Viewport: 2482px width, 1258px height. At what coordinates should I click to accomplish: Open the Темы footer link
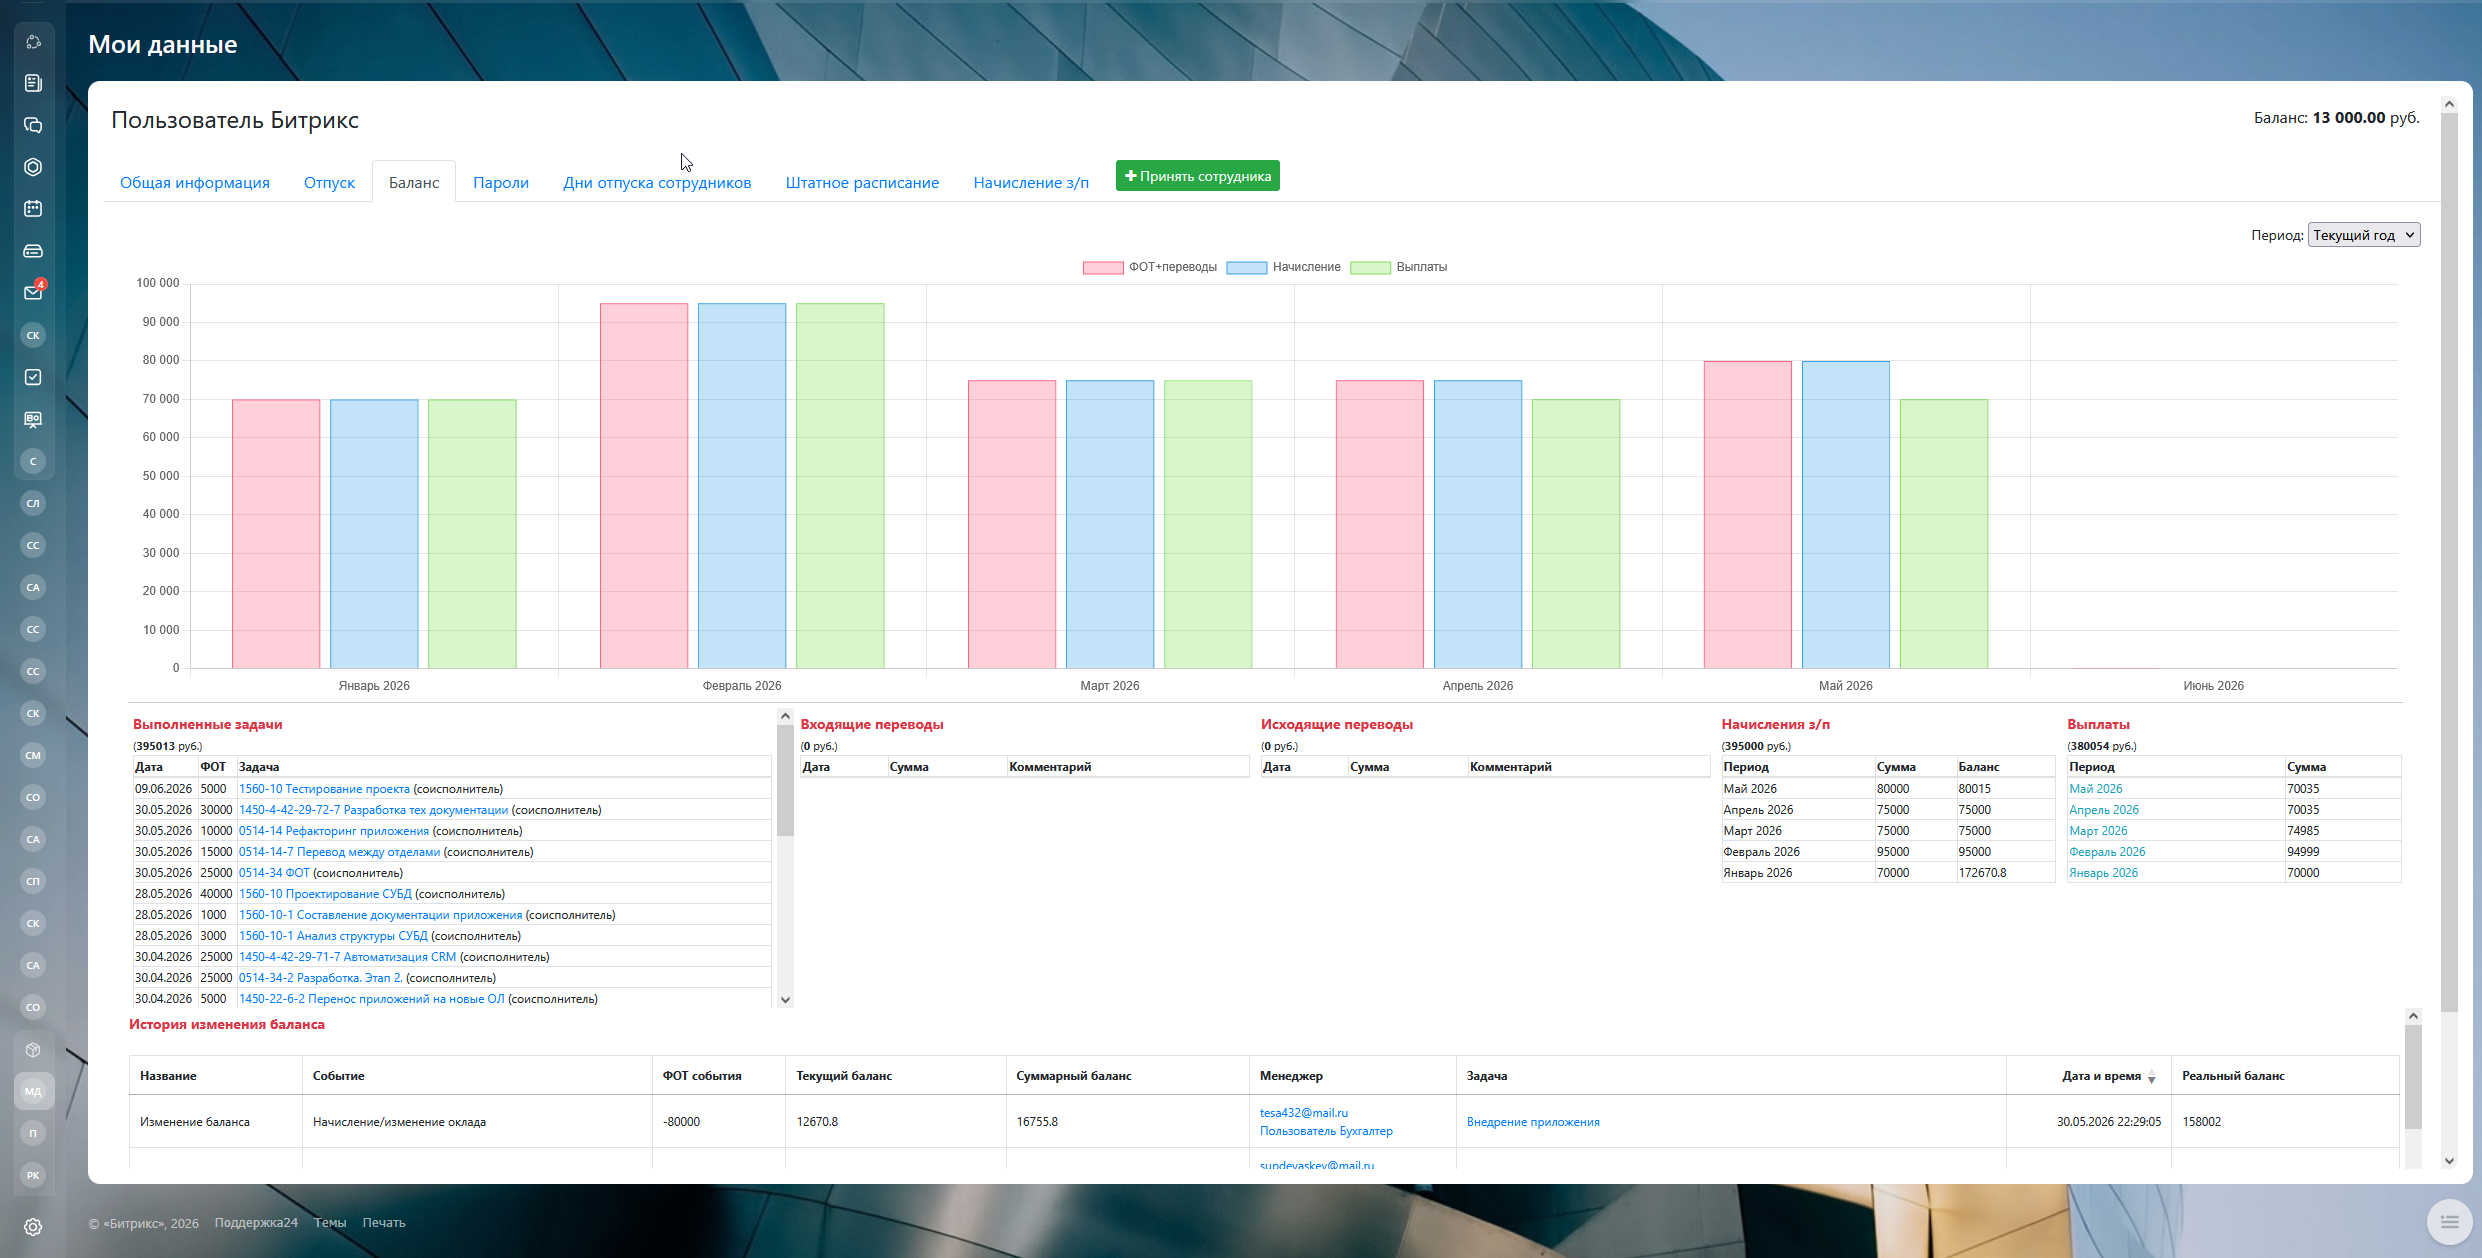pyautogui.click(x=330, y=1223)
